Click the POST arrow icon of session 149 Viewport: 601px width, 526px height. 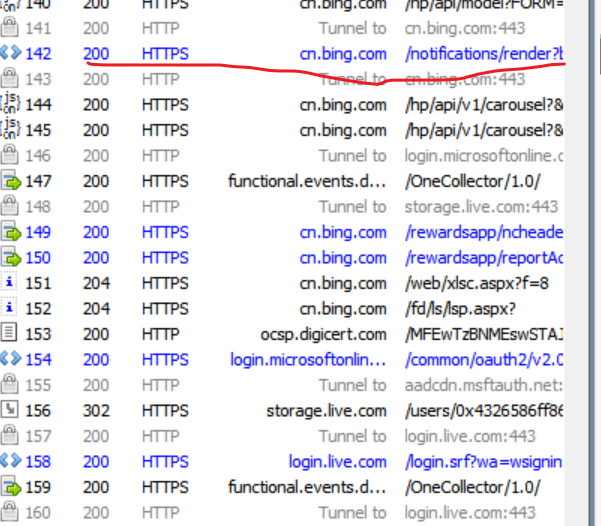click(x=10, y=231)
